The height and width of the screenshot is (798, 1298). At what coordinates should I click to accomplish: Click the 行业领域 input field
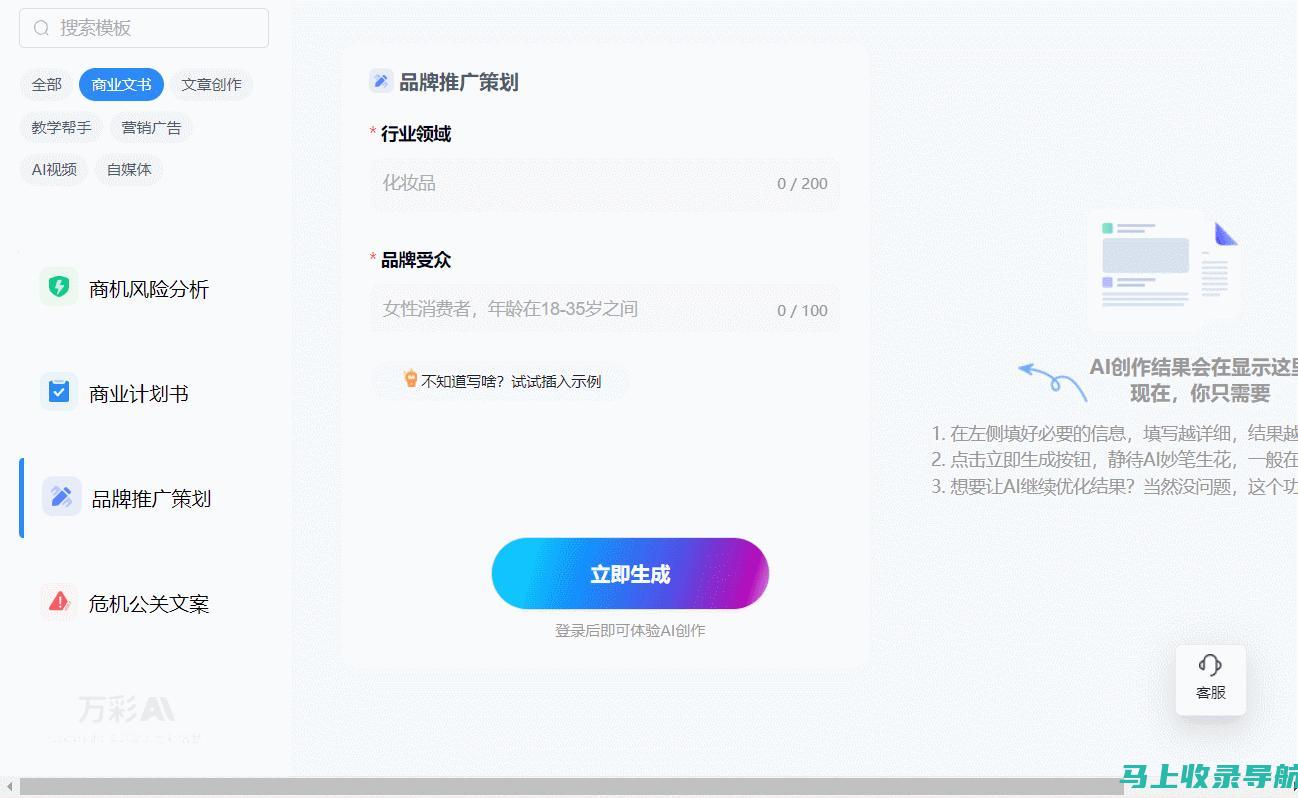[605, 184]
